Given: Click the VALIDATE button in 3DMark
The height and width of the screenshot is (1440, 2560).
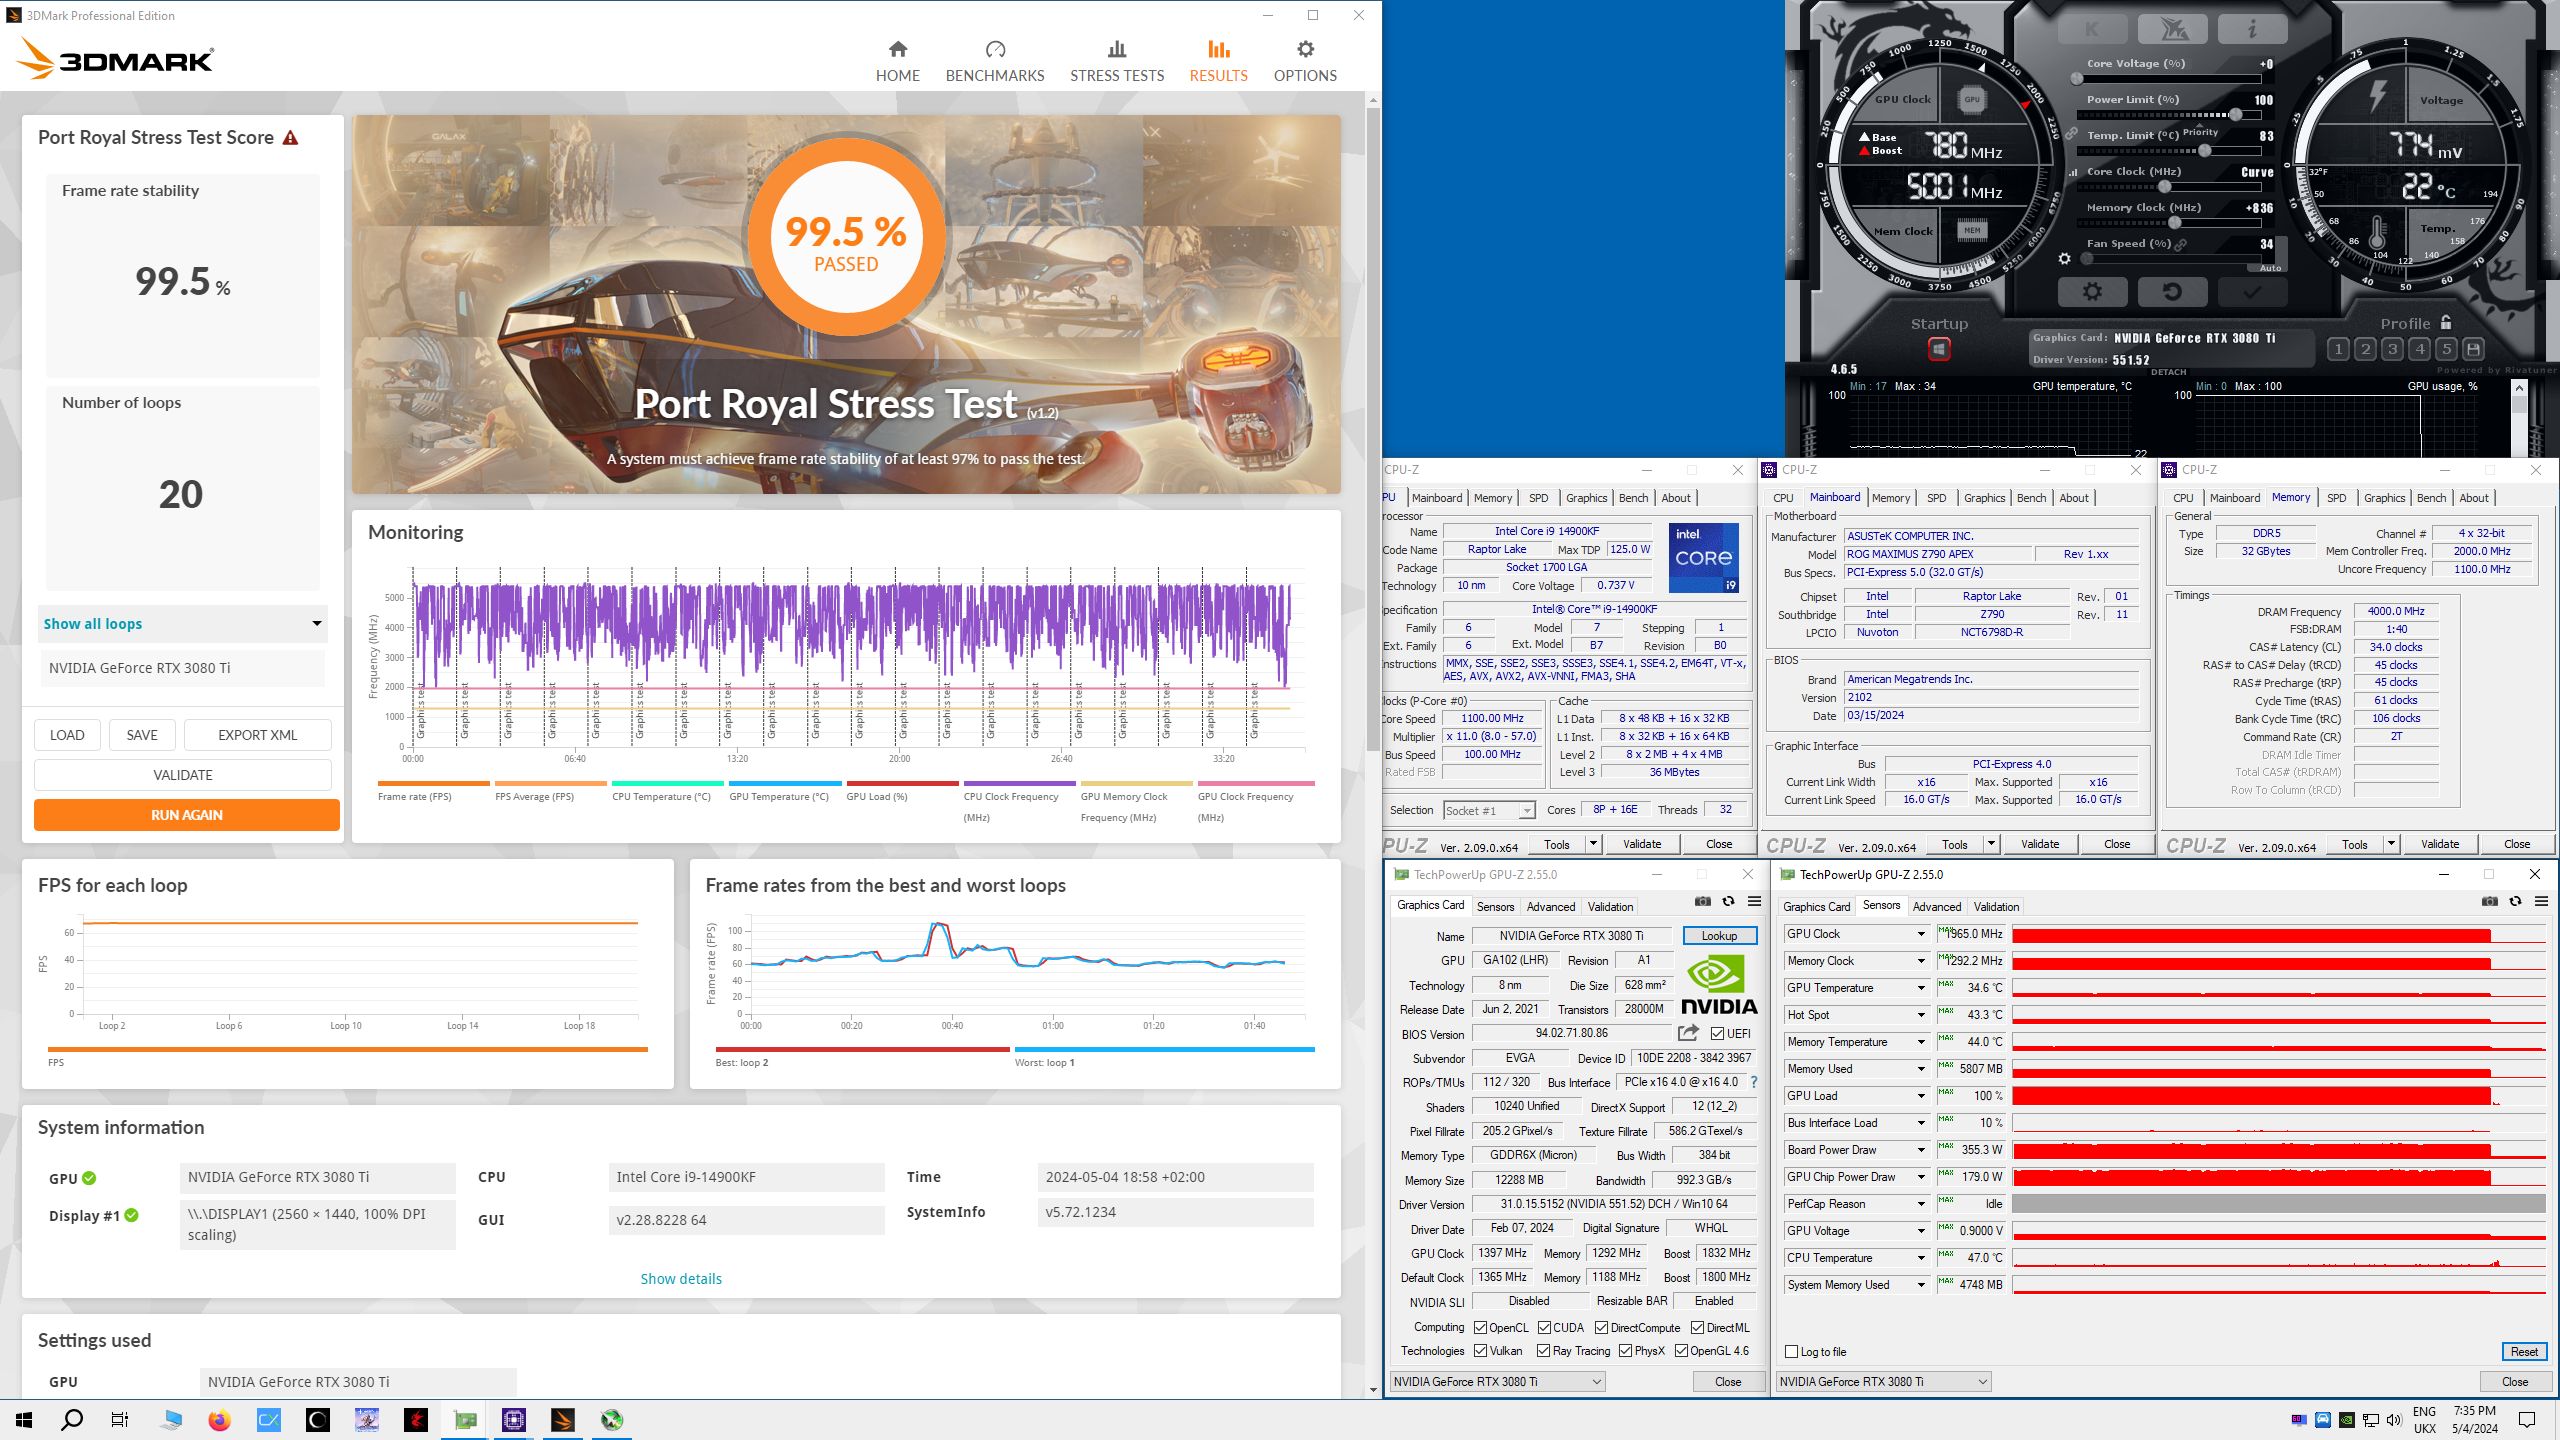Looking at the screenshot, I should tap(182, 775).
